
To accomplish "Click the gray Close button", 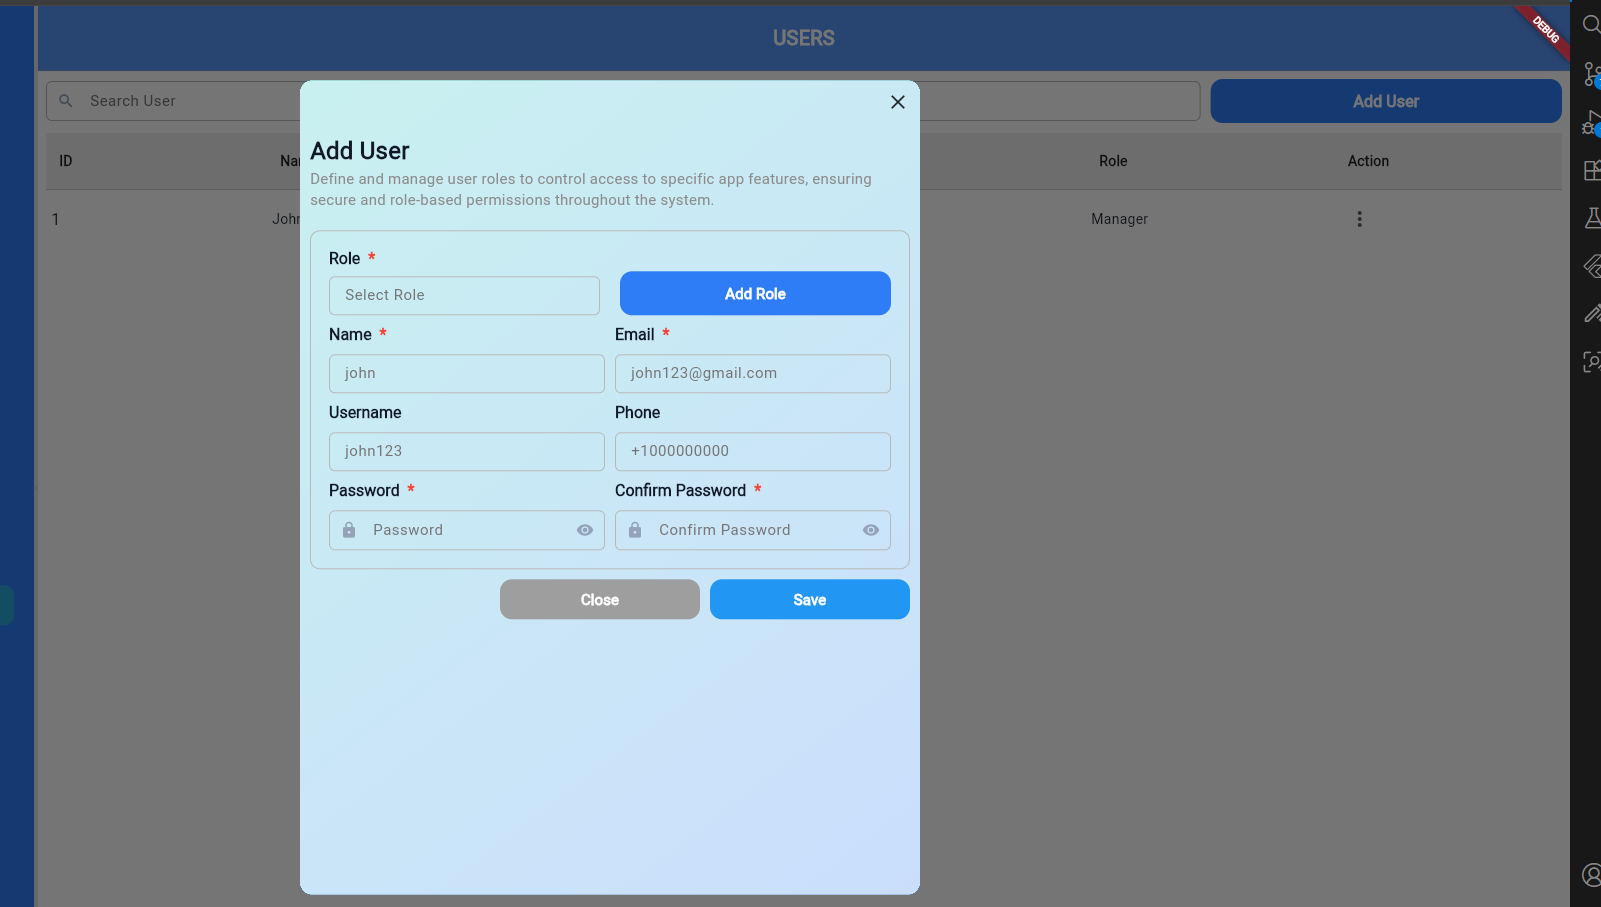I will 599,600.
